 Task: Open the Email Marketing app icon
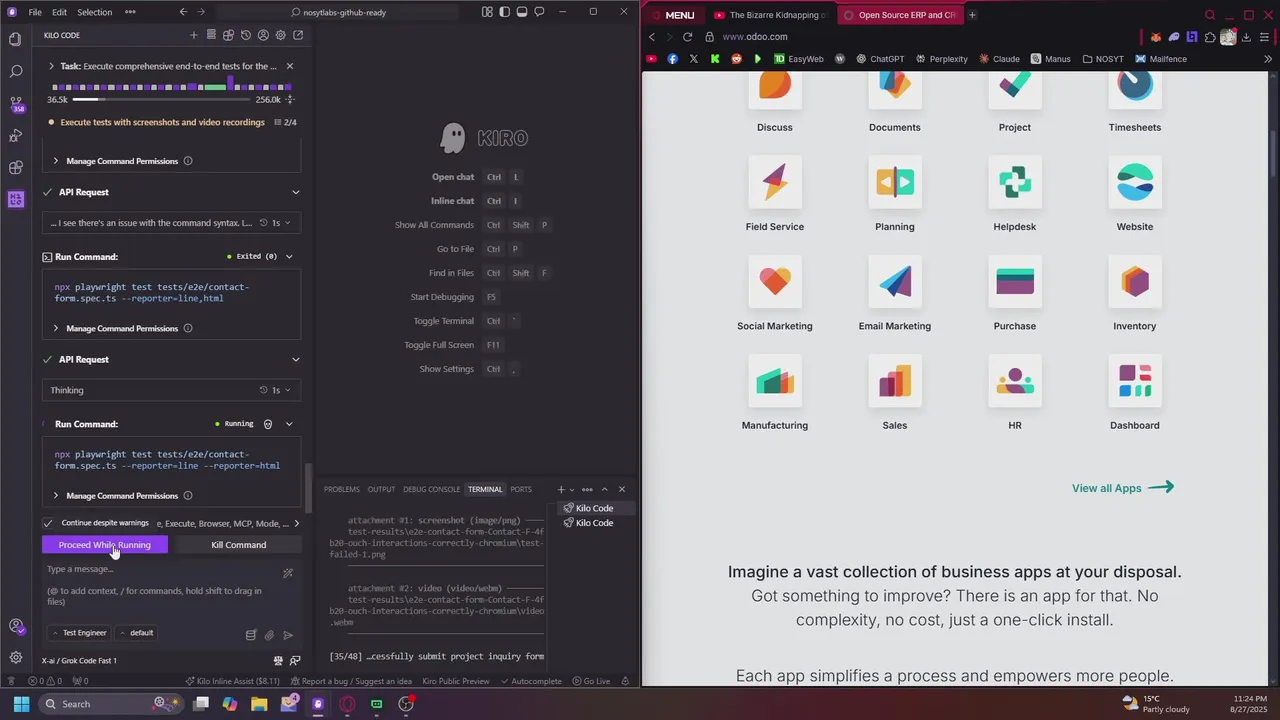pos(895,281)
